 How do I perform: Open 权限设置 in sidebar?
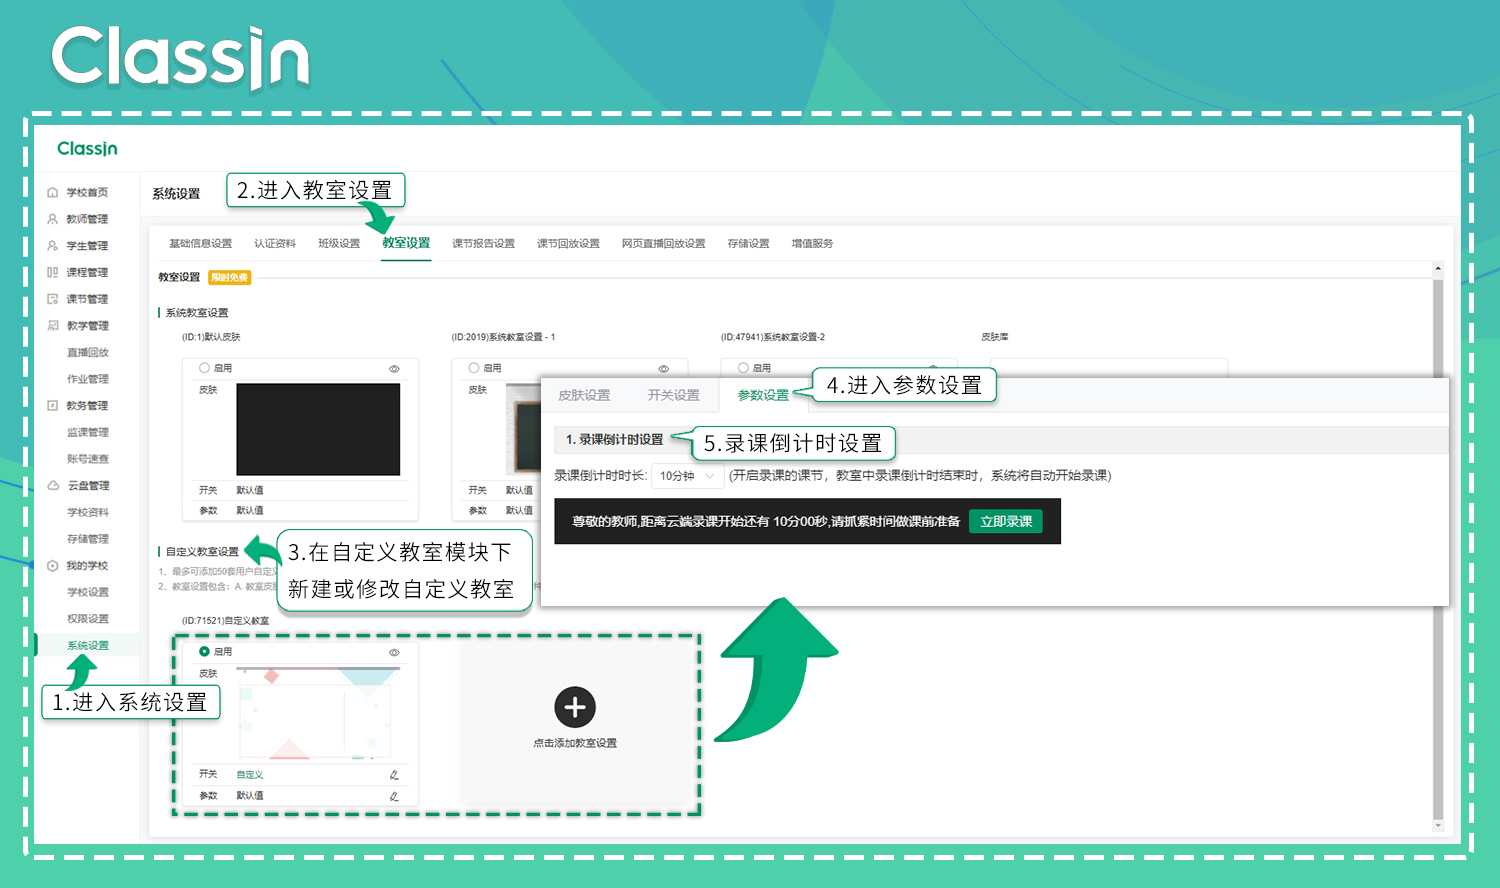[88, 619]
